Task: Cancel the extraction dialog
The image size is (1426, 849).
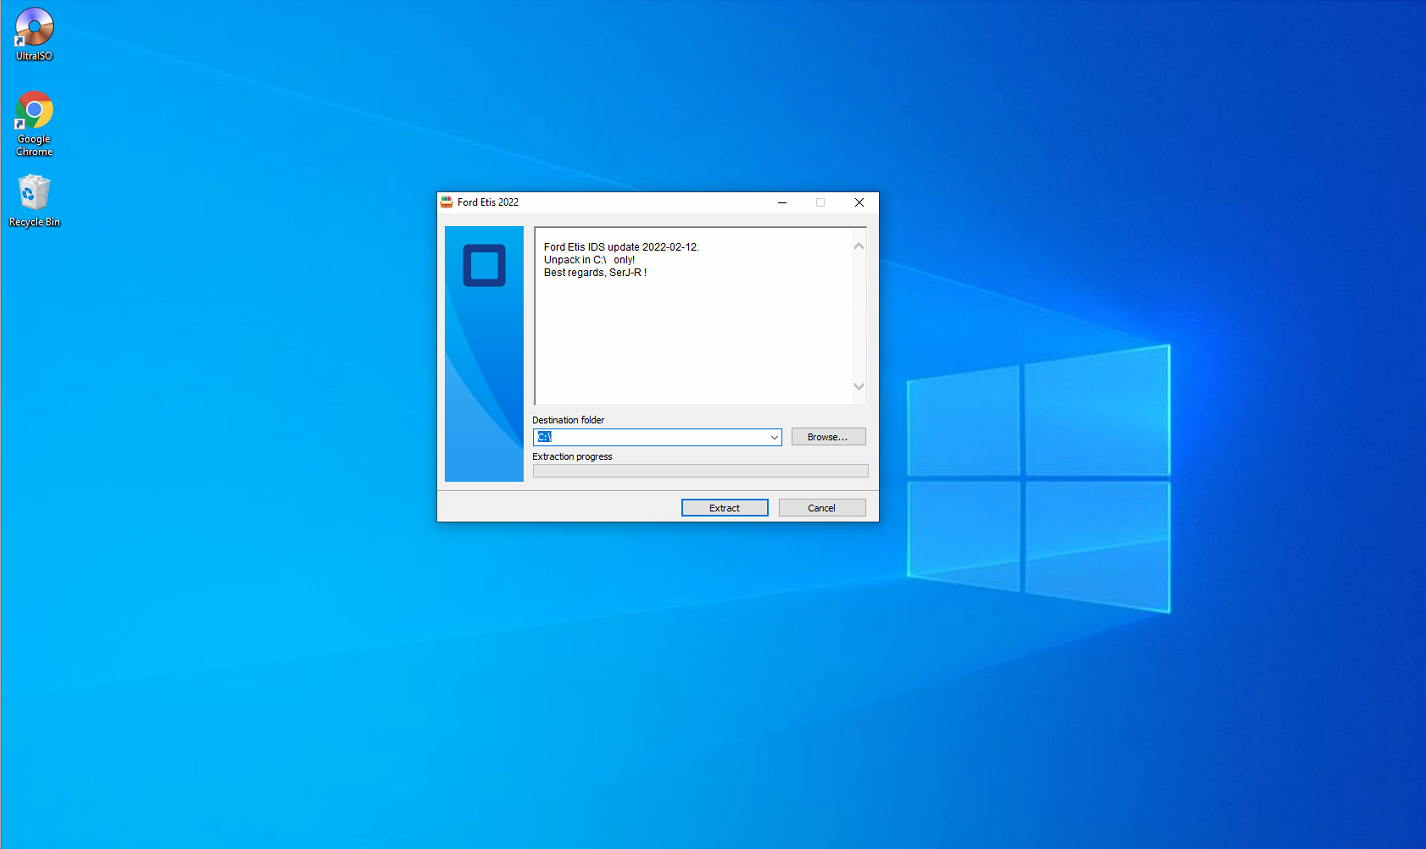Action: [822, 508]
